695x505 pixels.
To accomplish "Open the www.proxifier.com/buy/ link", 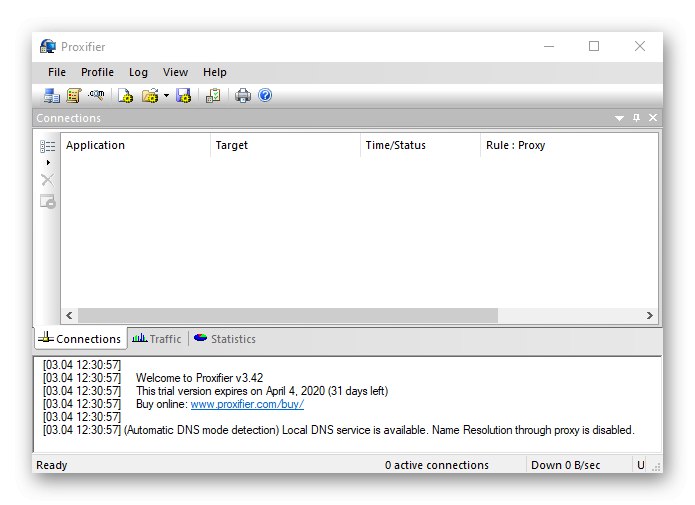I will click(247, 404).
